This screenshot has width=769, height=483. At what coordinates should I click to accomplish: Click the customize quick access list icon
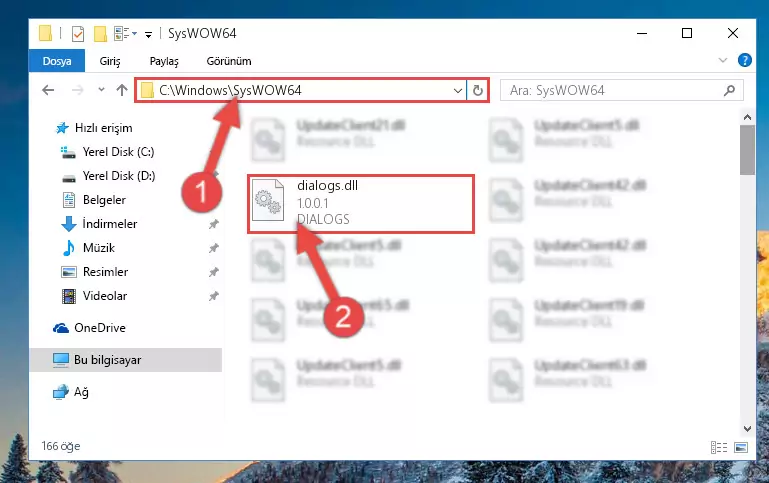click(125, 33)
